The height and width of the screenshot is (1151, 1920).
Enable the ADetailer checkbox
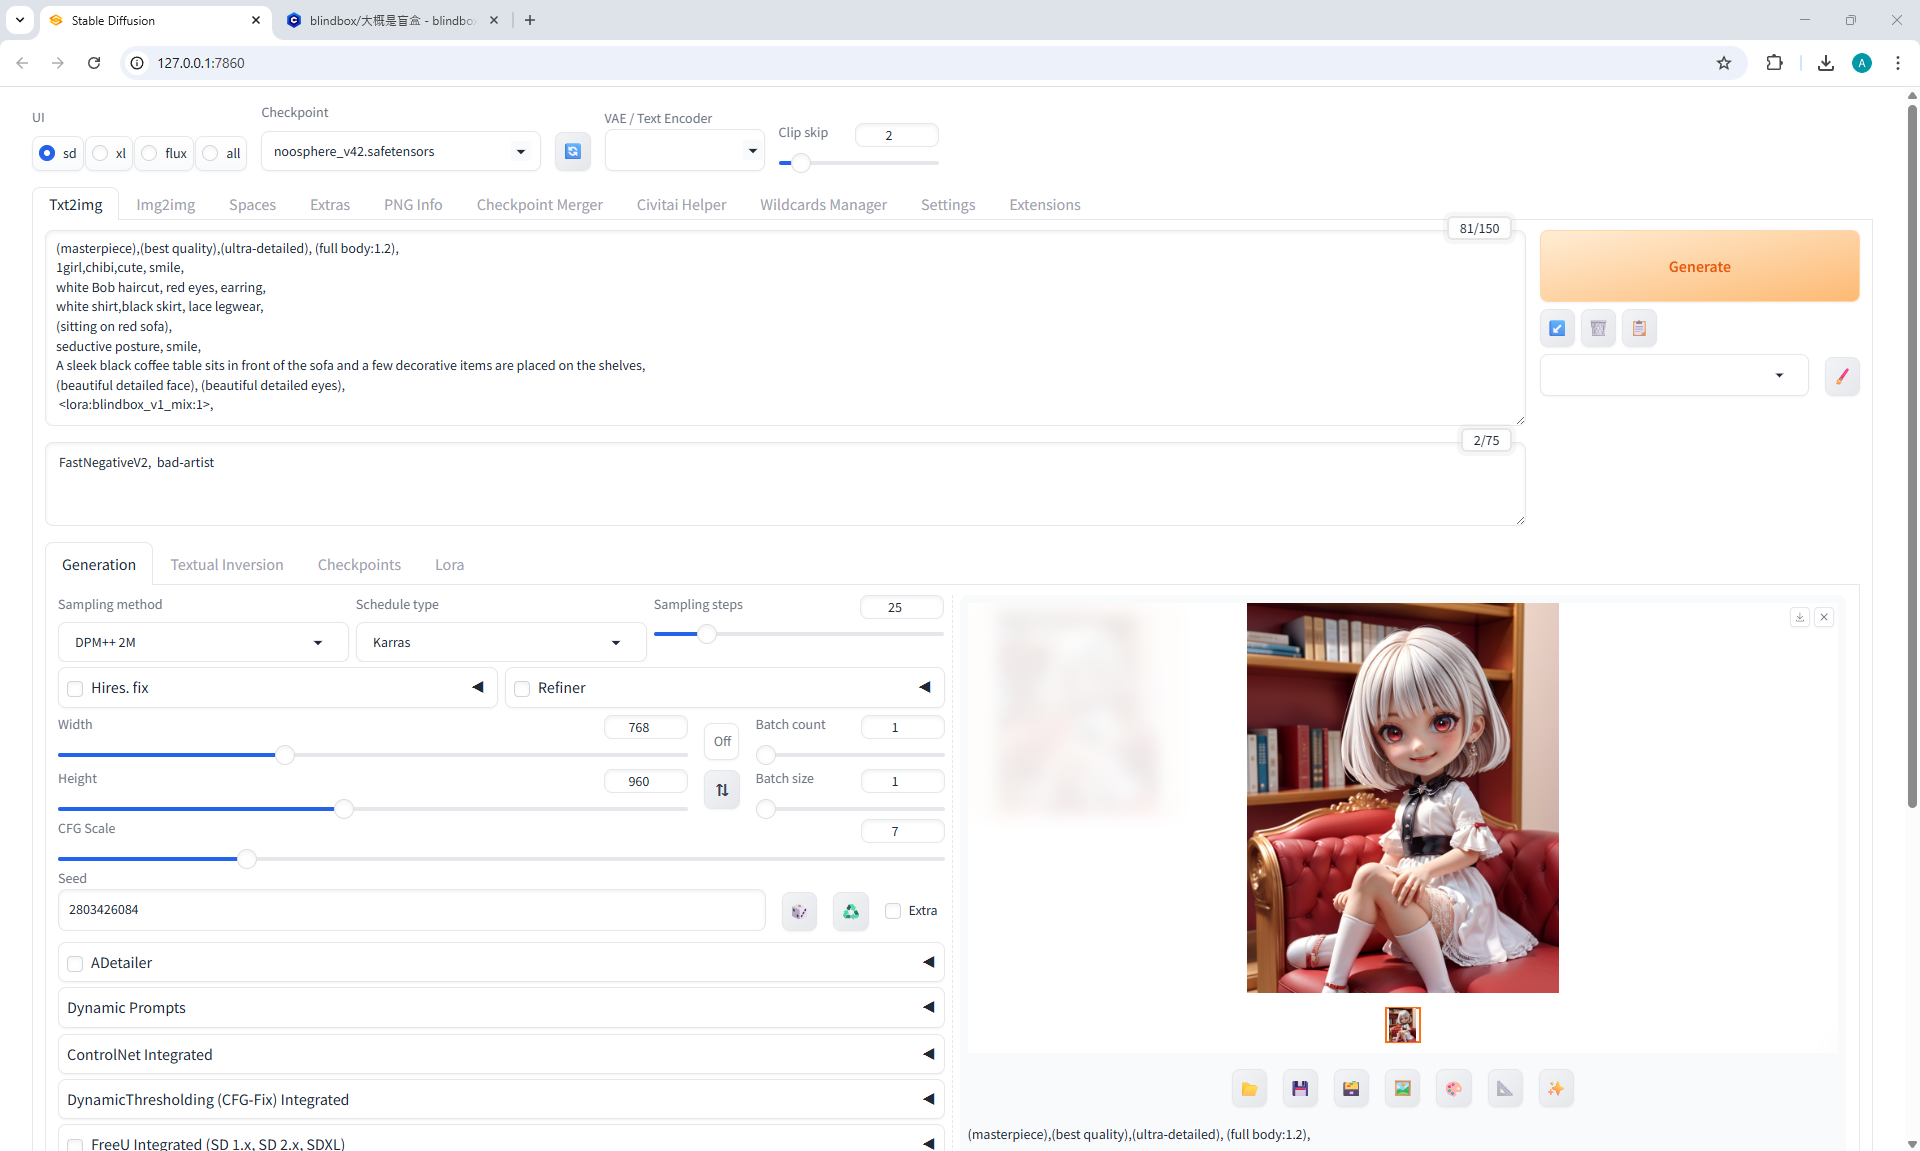click(x=75, y=963)
